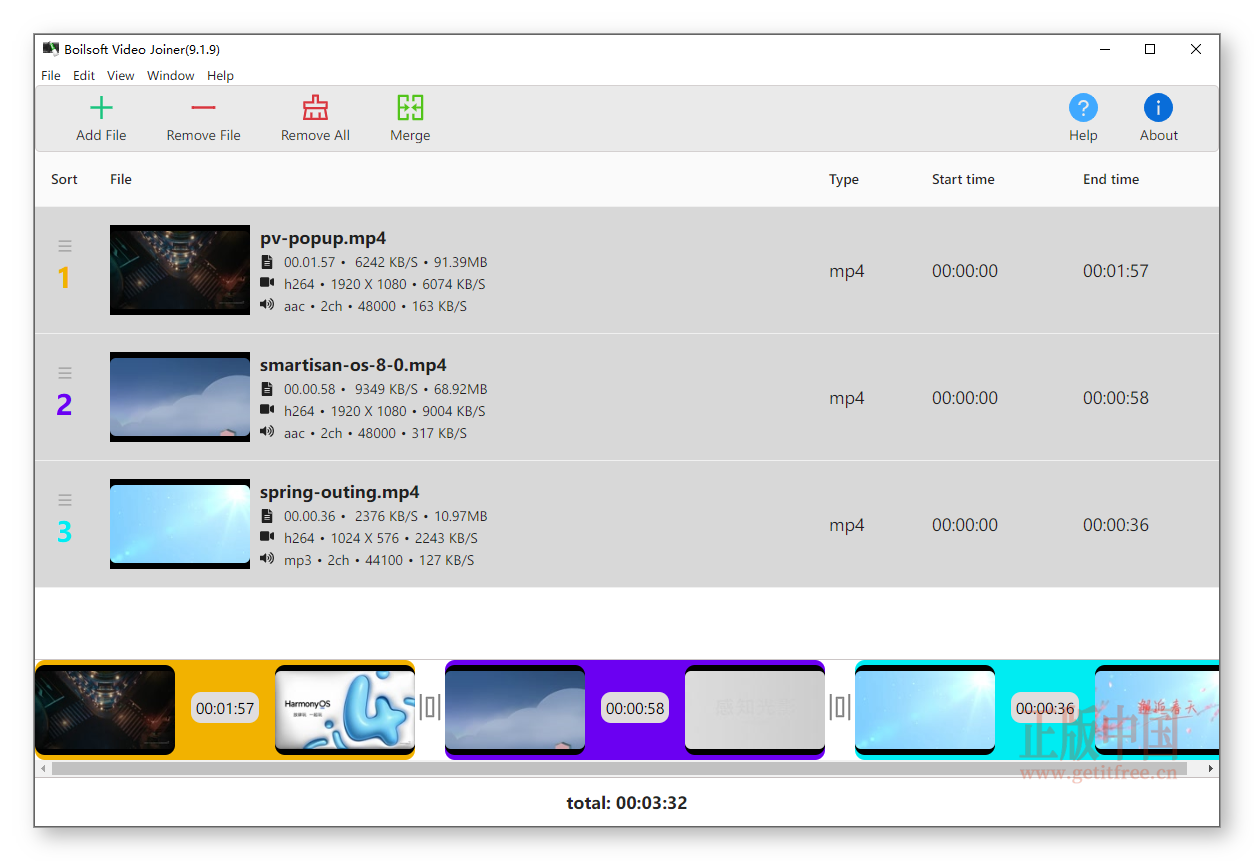Click the first frame in the yellow timeline clip
Image resolution: width=1254 pixels, height=861 pixels.
(105, 710)
